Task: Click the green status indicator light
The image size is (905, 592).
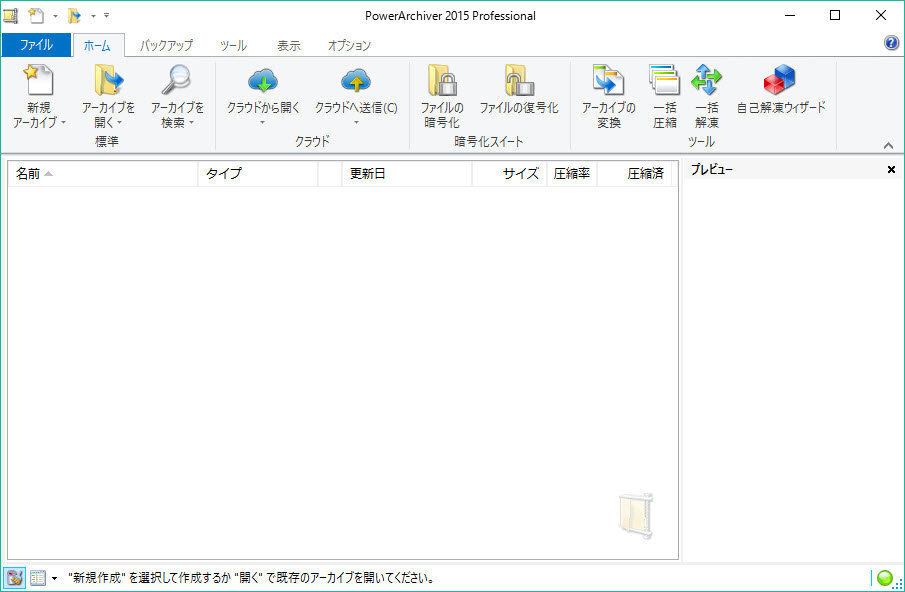Action: coord(884,577)
